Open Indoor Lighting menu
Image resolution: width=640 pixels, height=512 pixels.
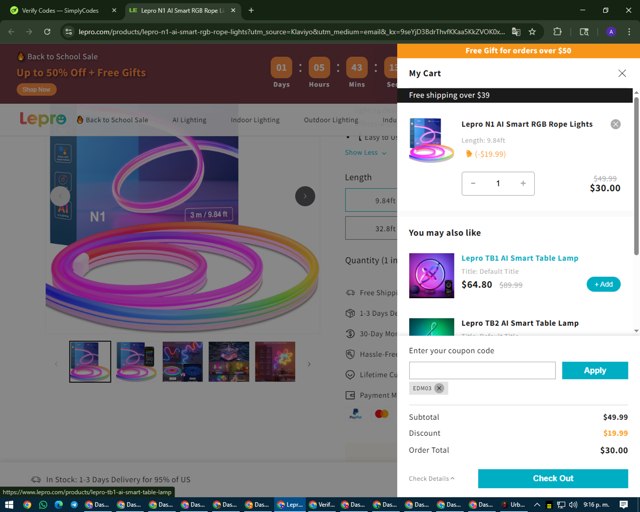tap(255, 120)
